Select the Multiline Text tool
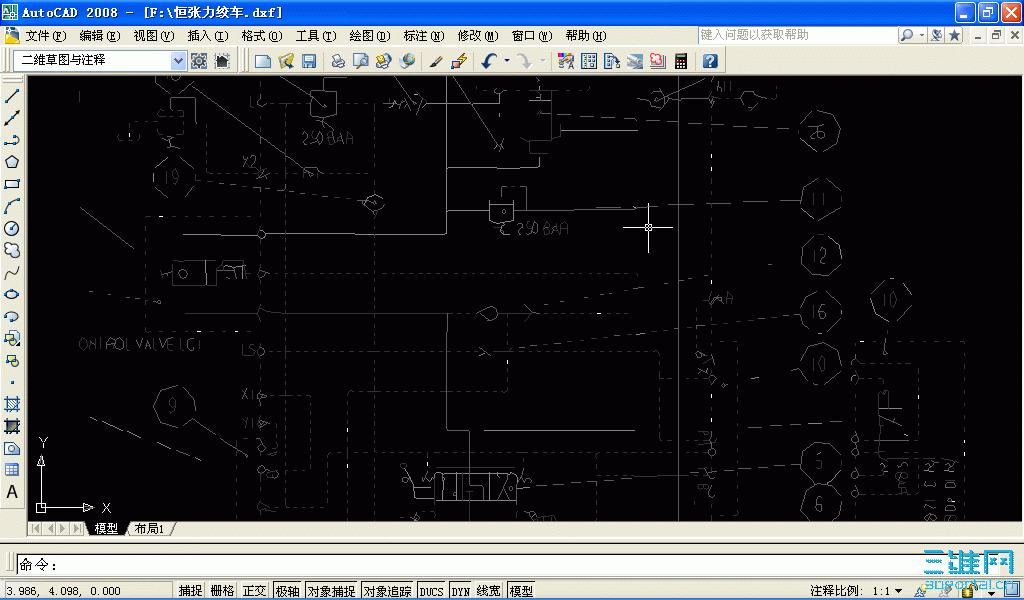The width and height of the screenshot is (1024, 600). point(12,492)
